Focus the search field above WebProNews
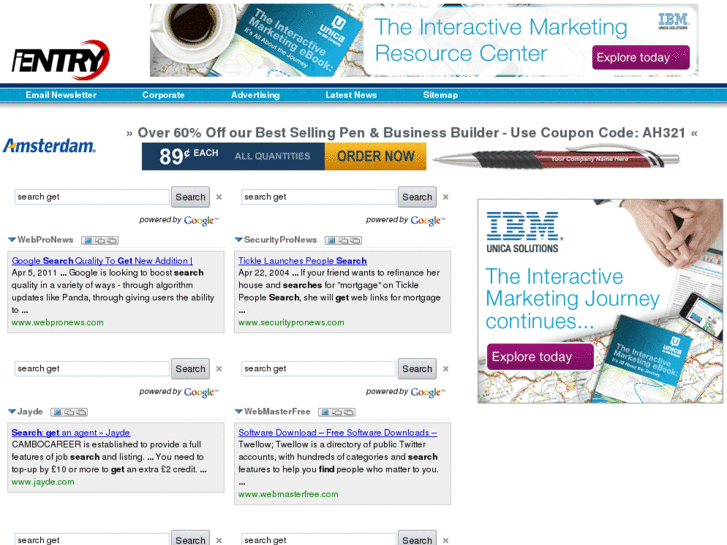This screenshot has width=727, height=545. [x=92, y=197]
